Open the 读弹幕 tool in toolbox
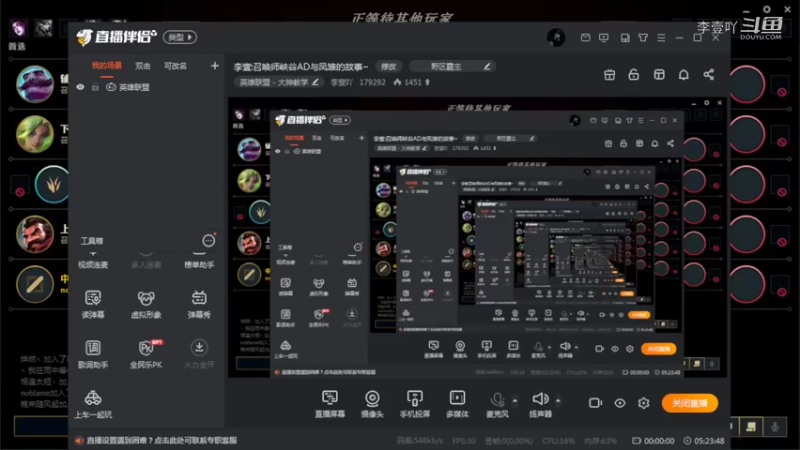The height and width of the screenshot is (450, 800). (93, 304)
